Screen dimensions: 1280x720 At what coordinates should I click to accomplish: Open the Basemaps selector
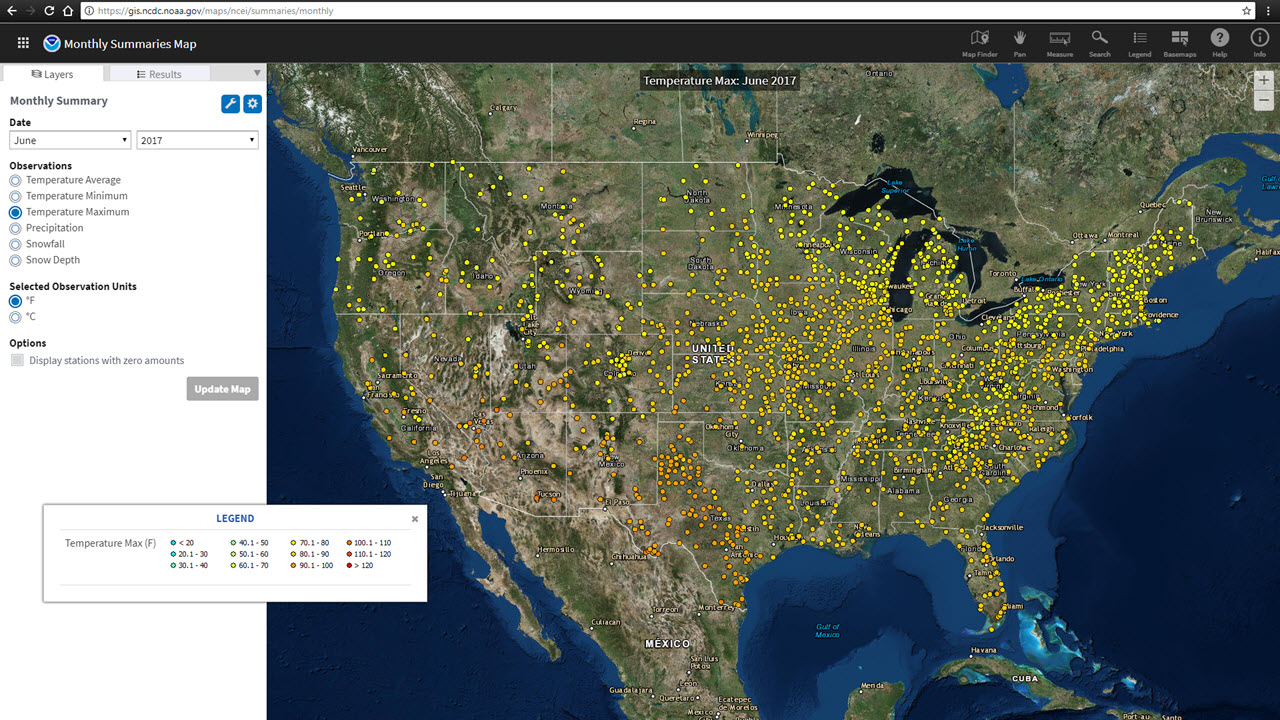click(x=1180, y=42)
